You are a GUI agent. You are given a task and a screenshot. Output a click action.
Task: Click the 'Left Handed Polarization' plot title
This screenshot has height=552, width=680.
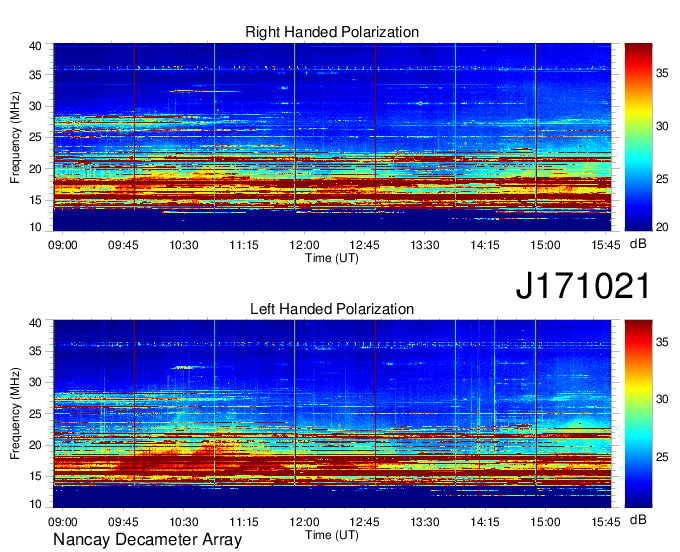(332, 309)
